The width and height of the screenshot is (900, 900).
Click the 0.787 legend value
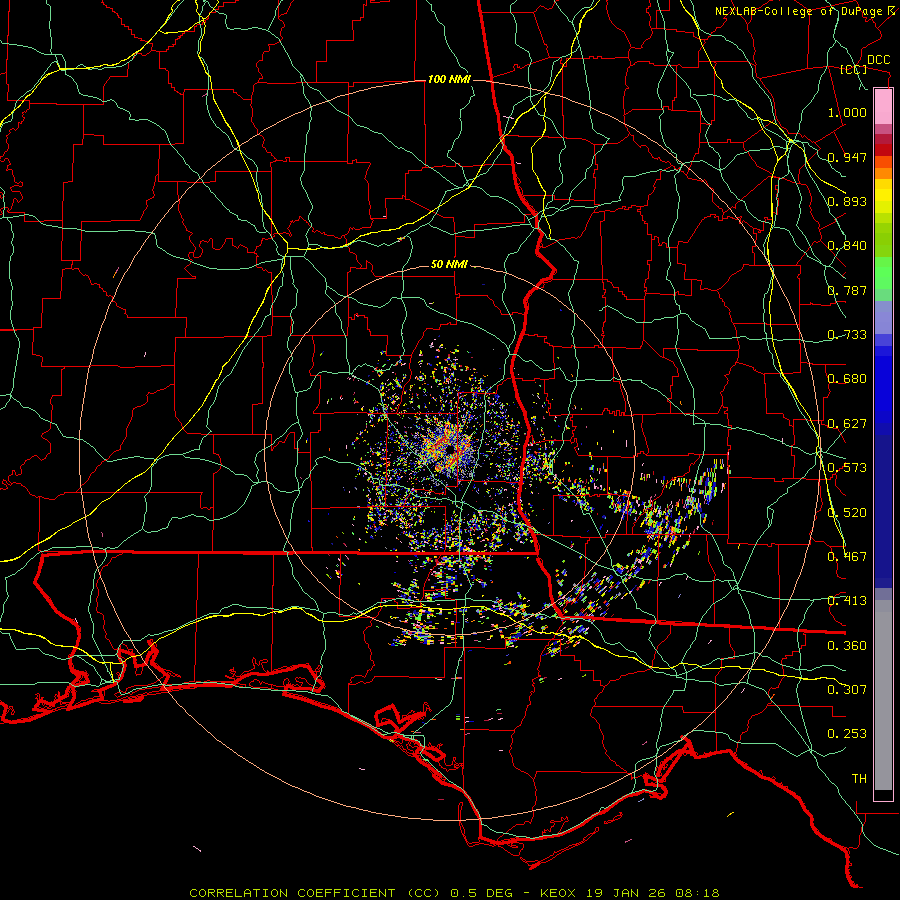[x=847, y=290]
